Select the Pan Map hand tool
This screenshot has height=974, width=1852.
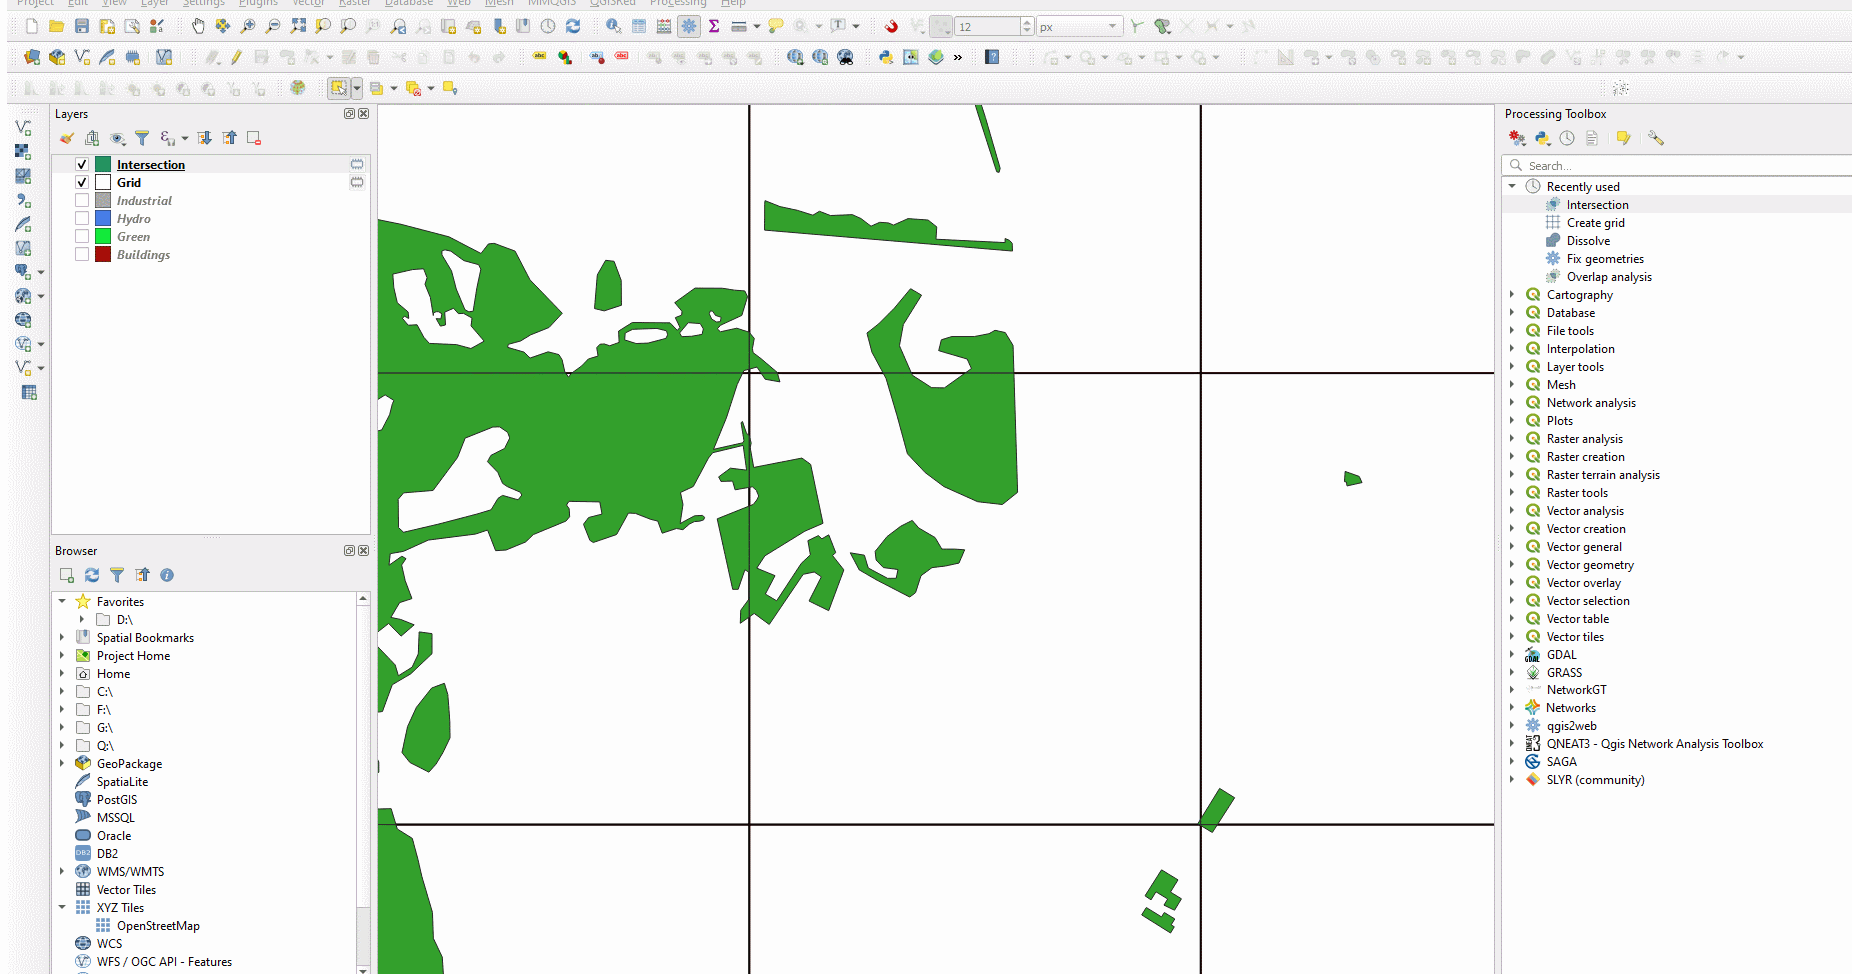coord(198,26)
